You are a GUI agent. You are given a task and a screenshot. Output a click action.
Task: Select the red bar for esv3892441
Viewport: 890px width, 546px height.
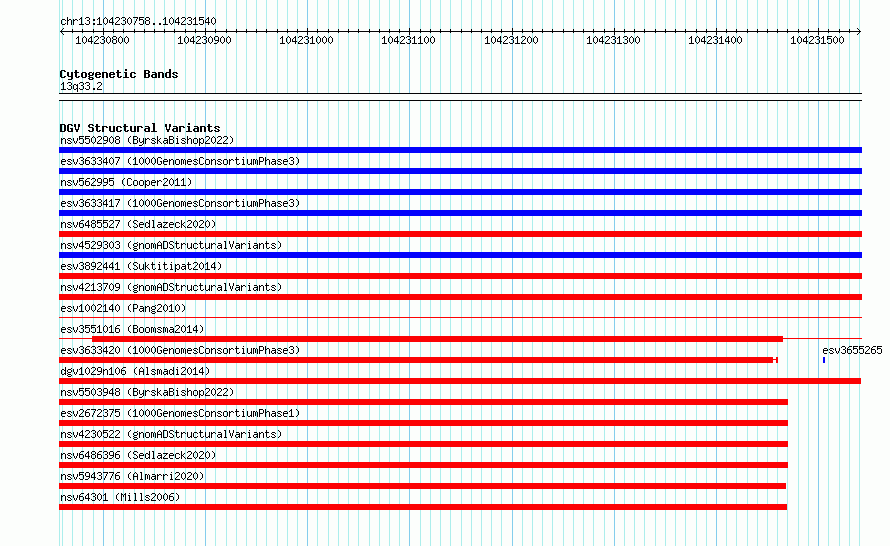pyautogui.click(x=460, y=276)
